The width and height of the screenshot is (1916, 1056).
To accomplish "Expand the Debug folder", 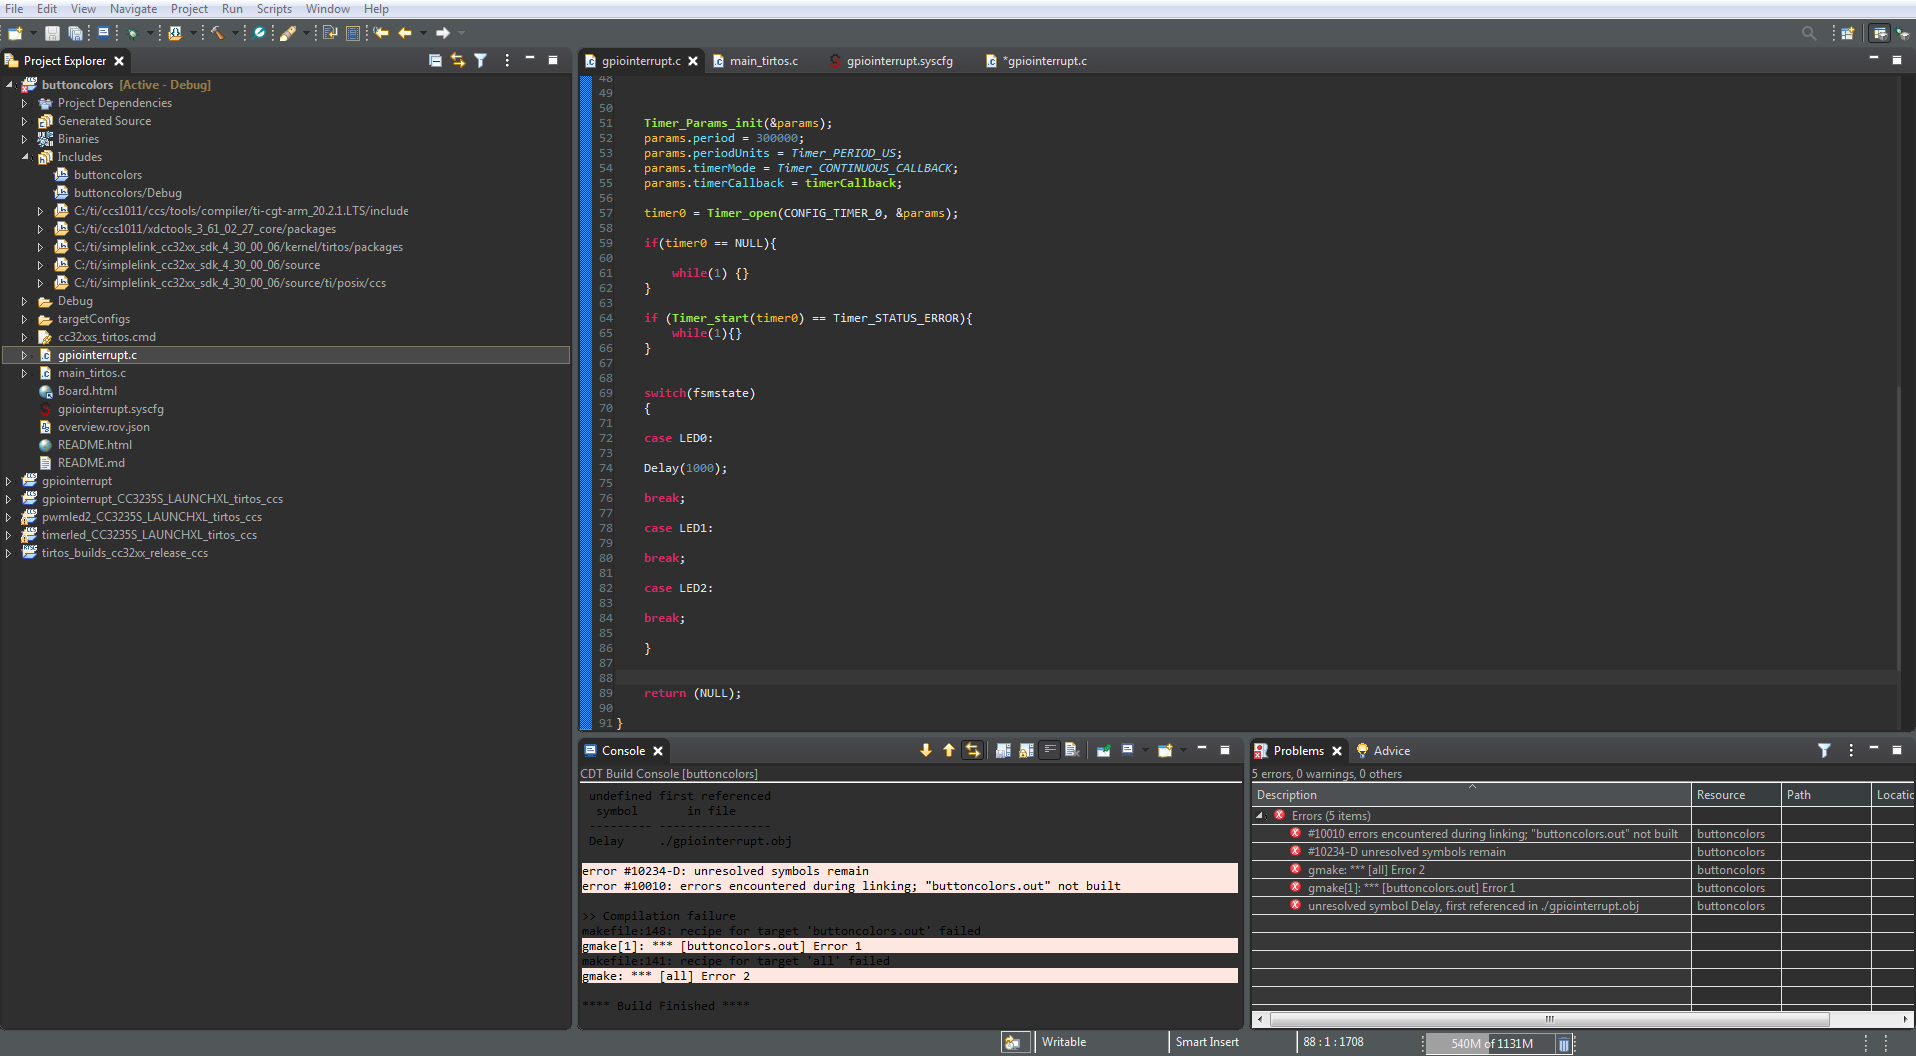I will coord(25,301).
